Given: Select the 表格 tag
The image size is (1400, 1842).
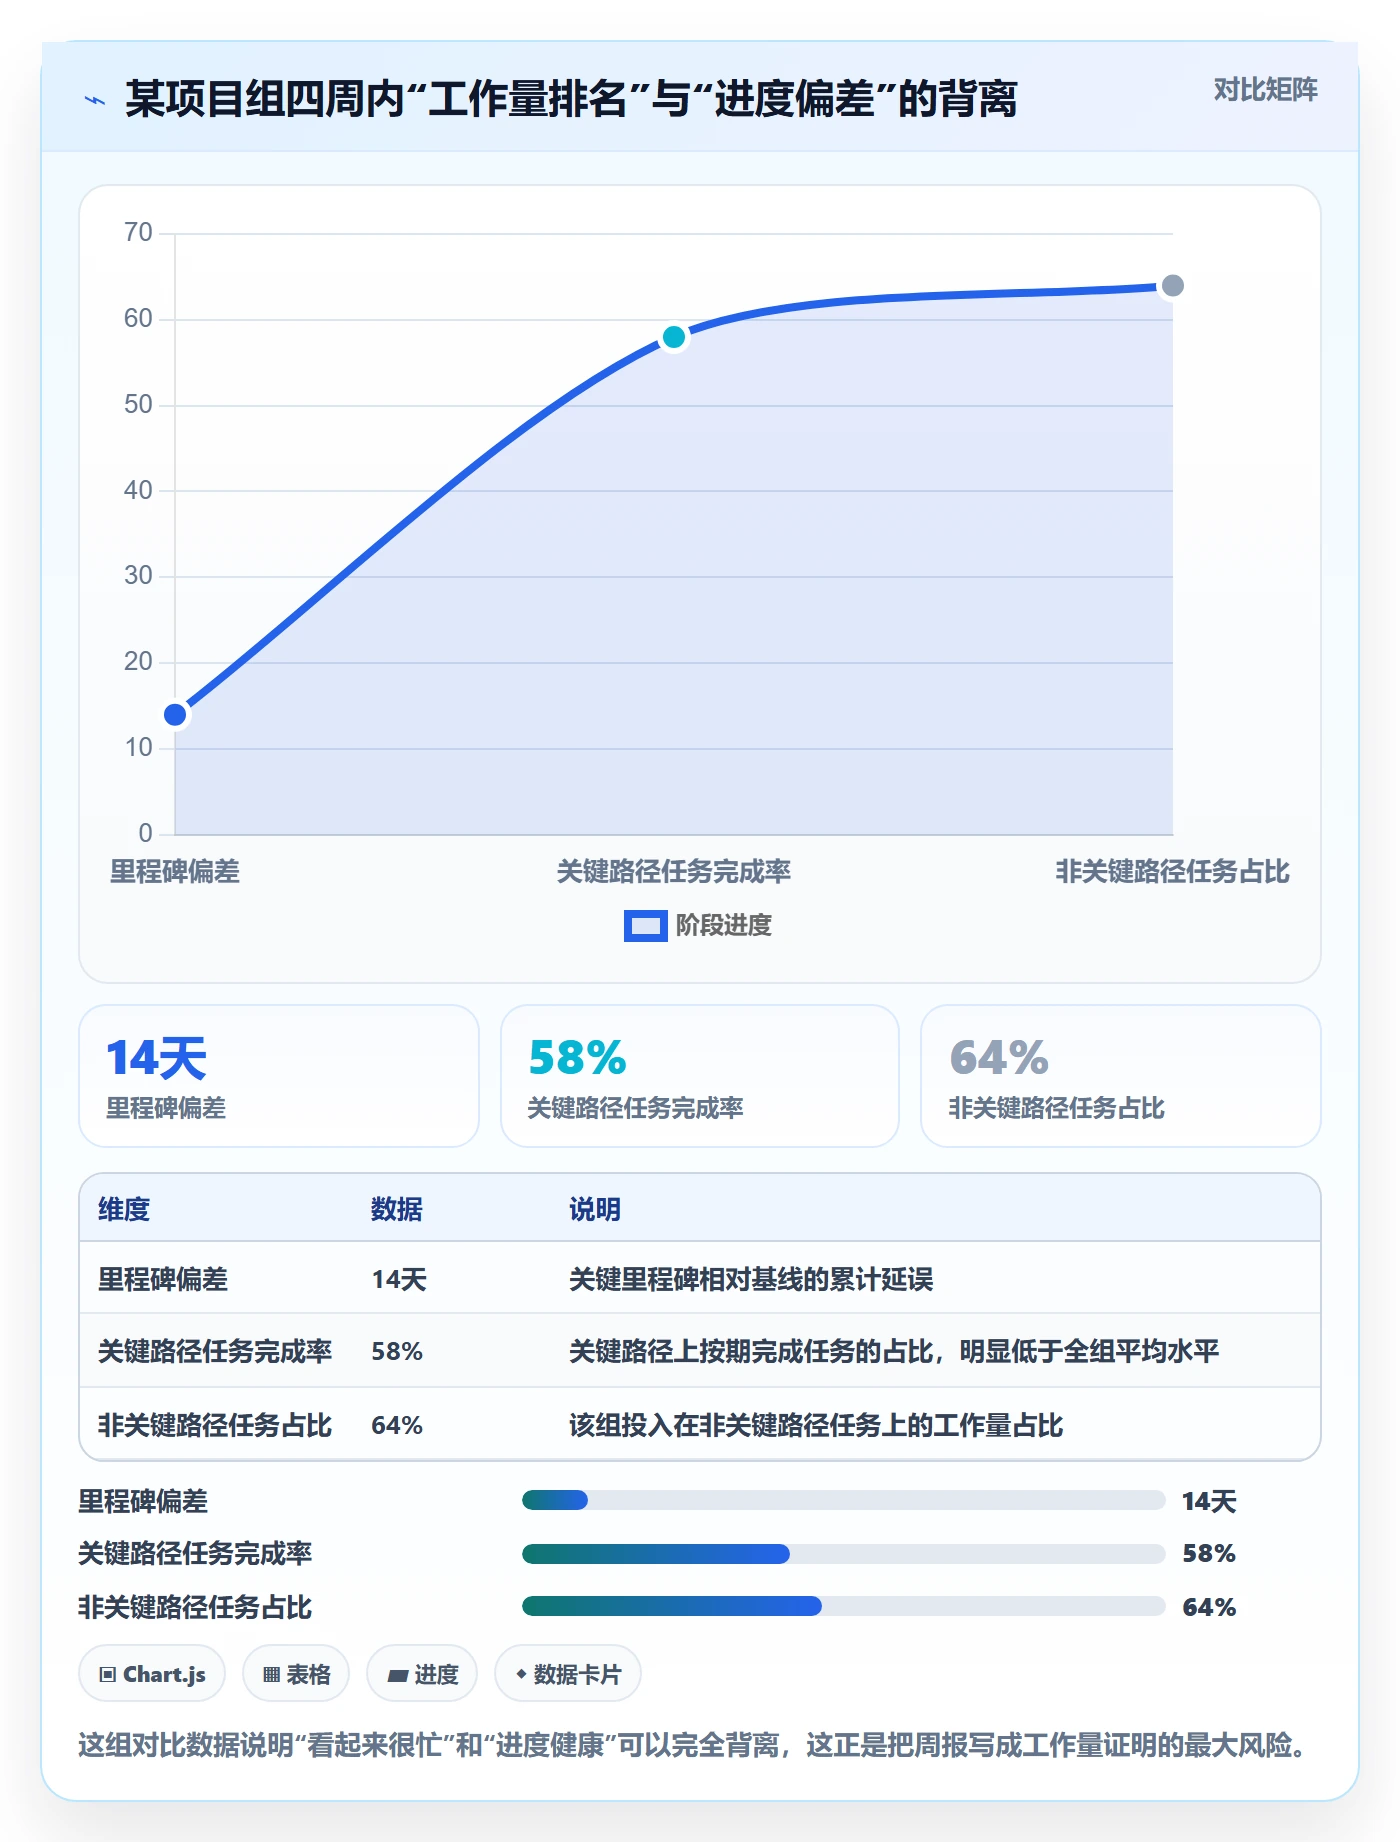Looking at the screenshot, I should click(x=296, y=1674).
